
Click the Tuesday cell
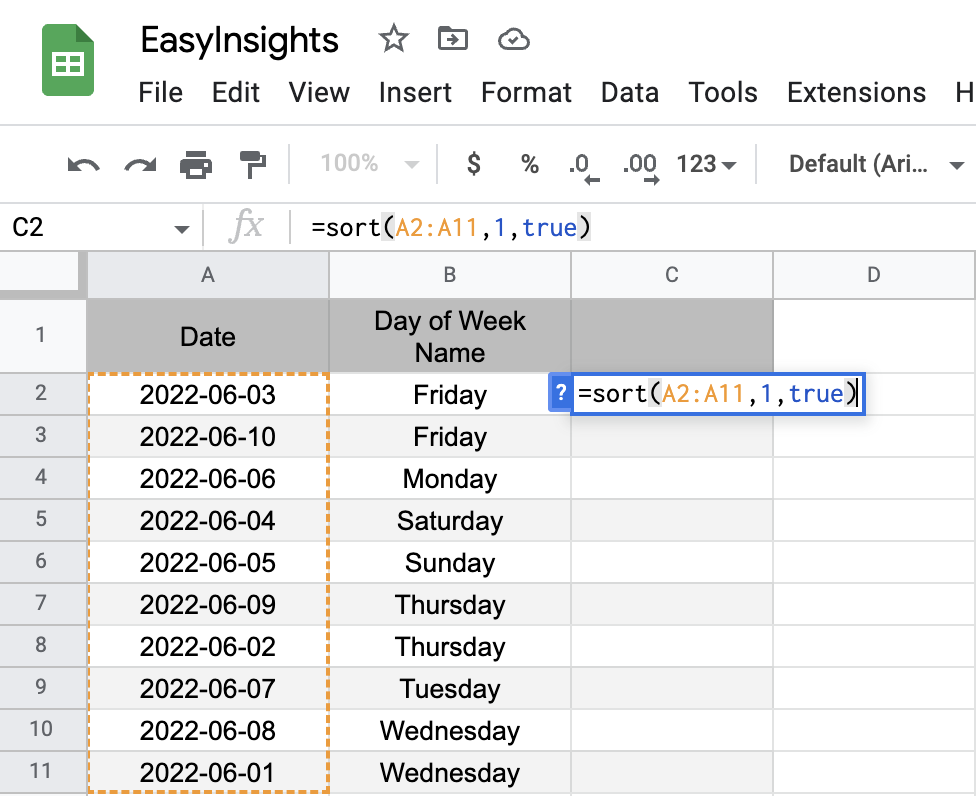point(450,688)
